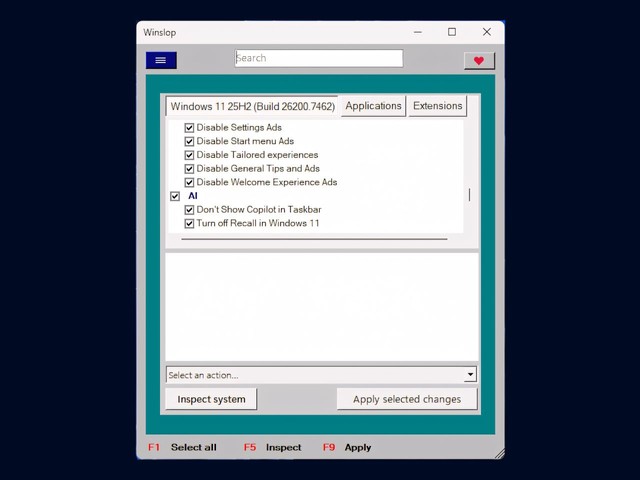Click Apply selected changes button
Viewport: 640px width, 480px height.
(x=407, y=399)
